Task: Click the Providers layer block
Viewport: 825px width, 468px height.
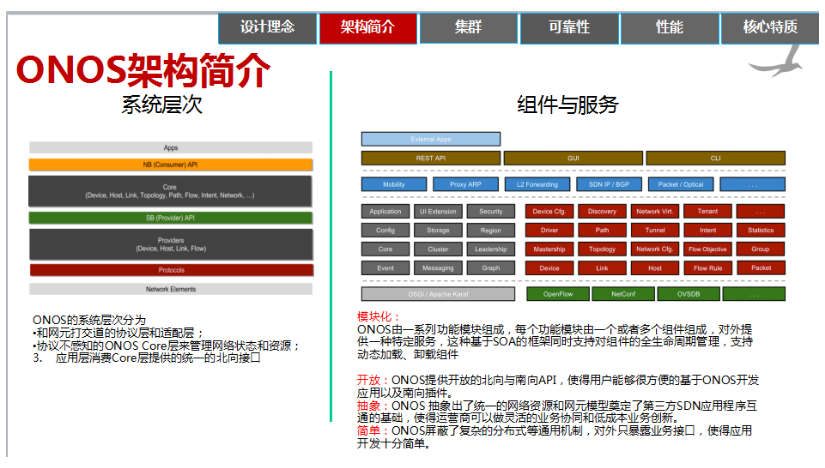Action: point(171,244)
